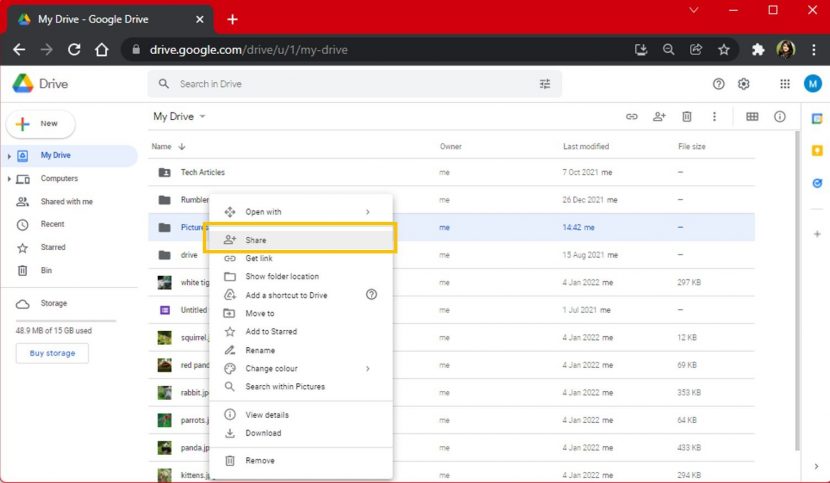The image size is (830, 483).
Task: Click the storage usage bar
Action: 66,321
